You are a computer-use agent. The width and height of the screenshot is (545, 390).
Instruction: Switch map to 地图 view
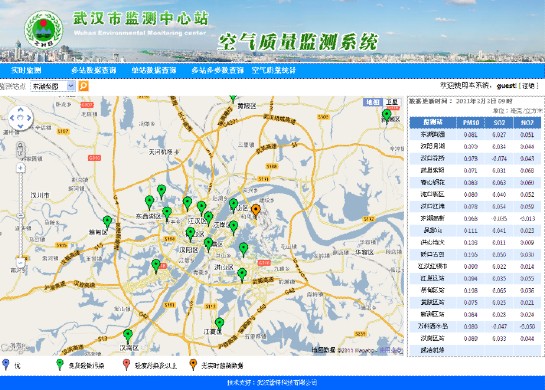point(373,102)
